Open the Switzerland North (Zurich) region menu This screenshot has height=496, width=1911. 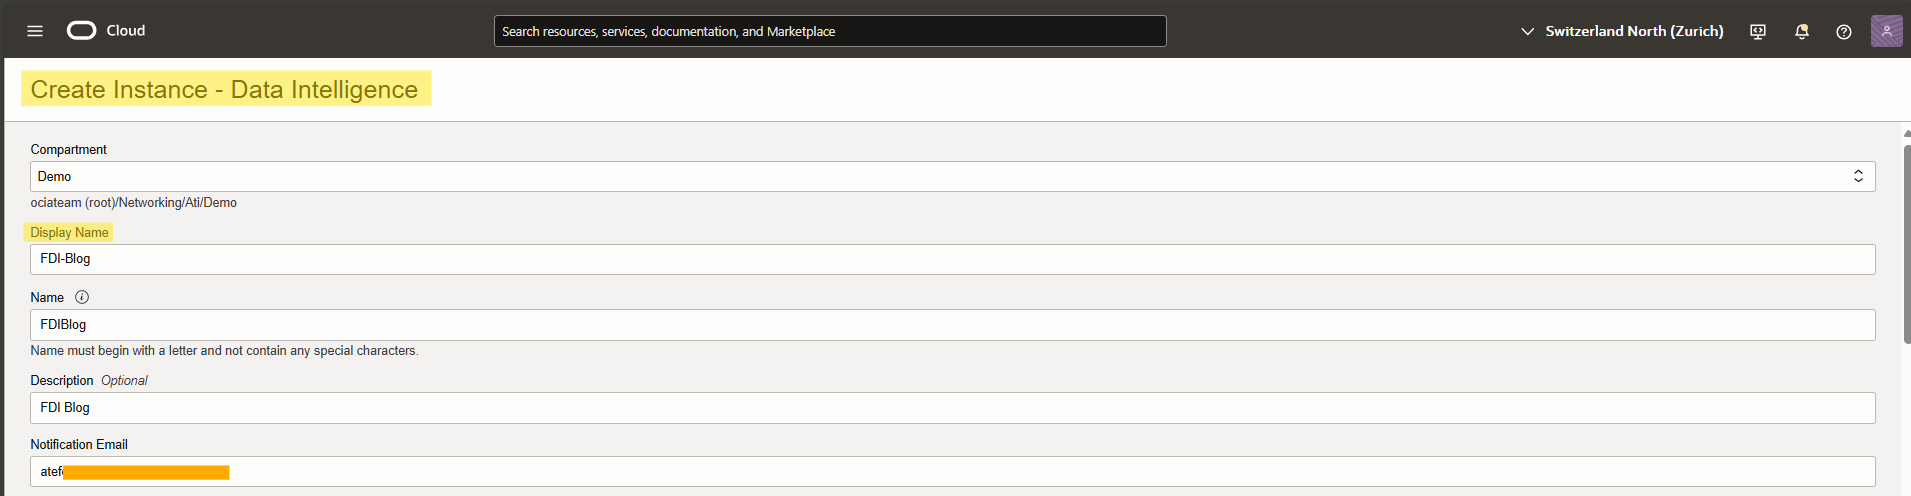point(1634,32)
